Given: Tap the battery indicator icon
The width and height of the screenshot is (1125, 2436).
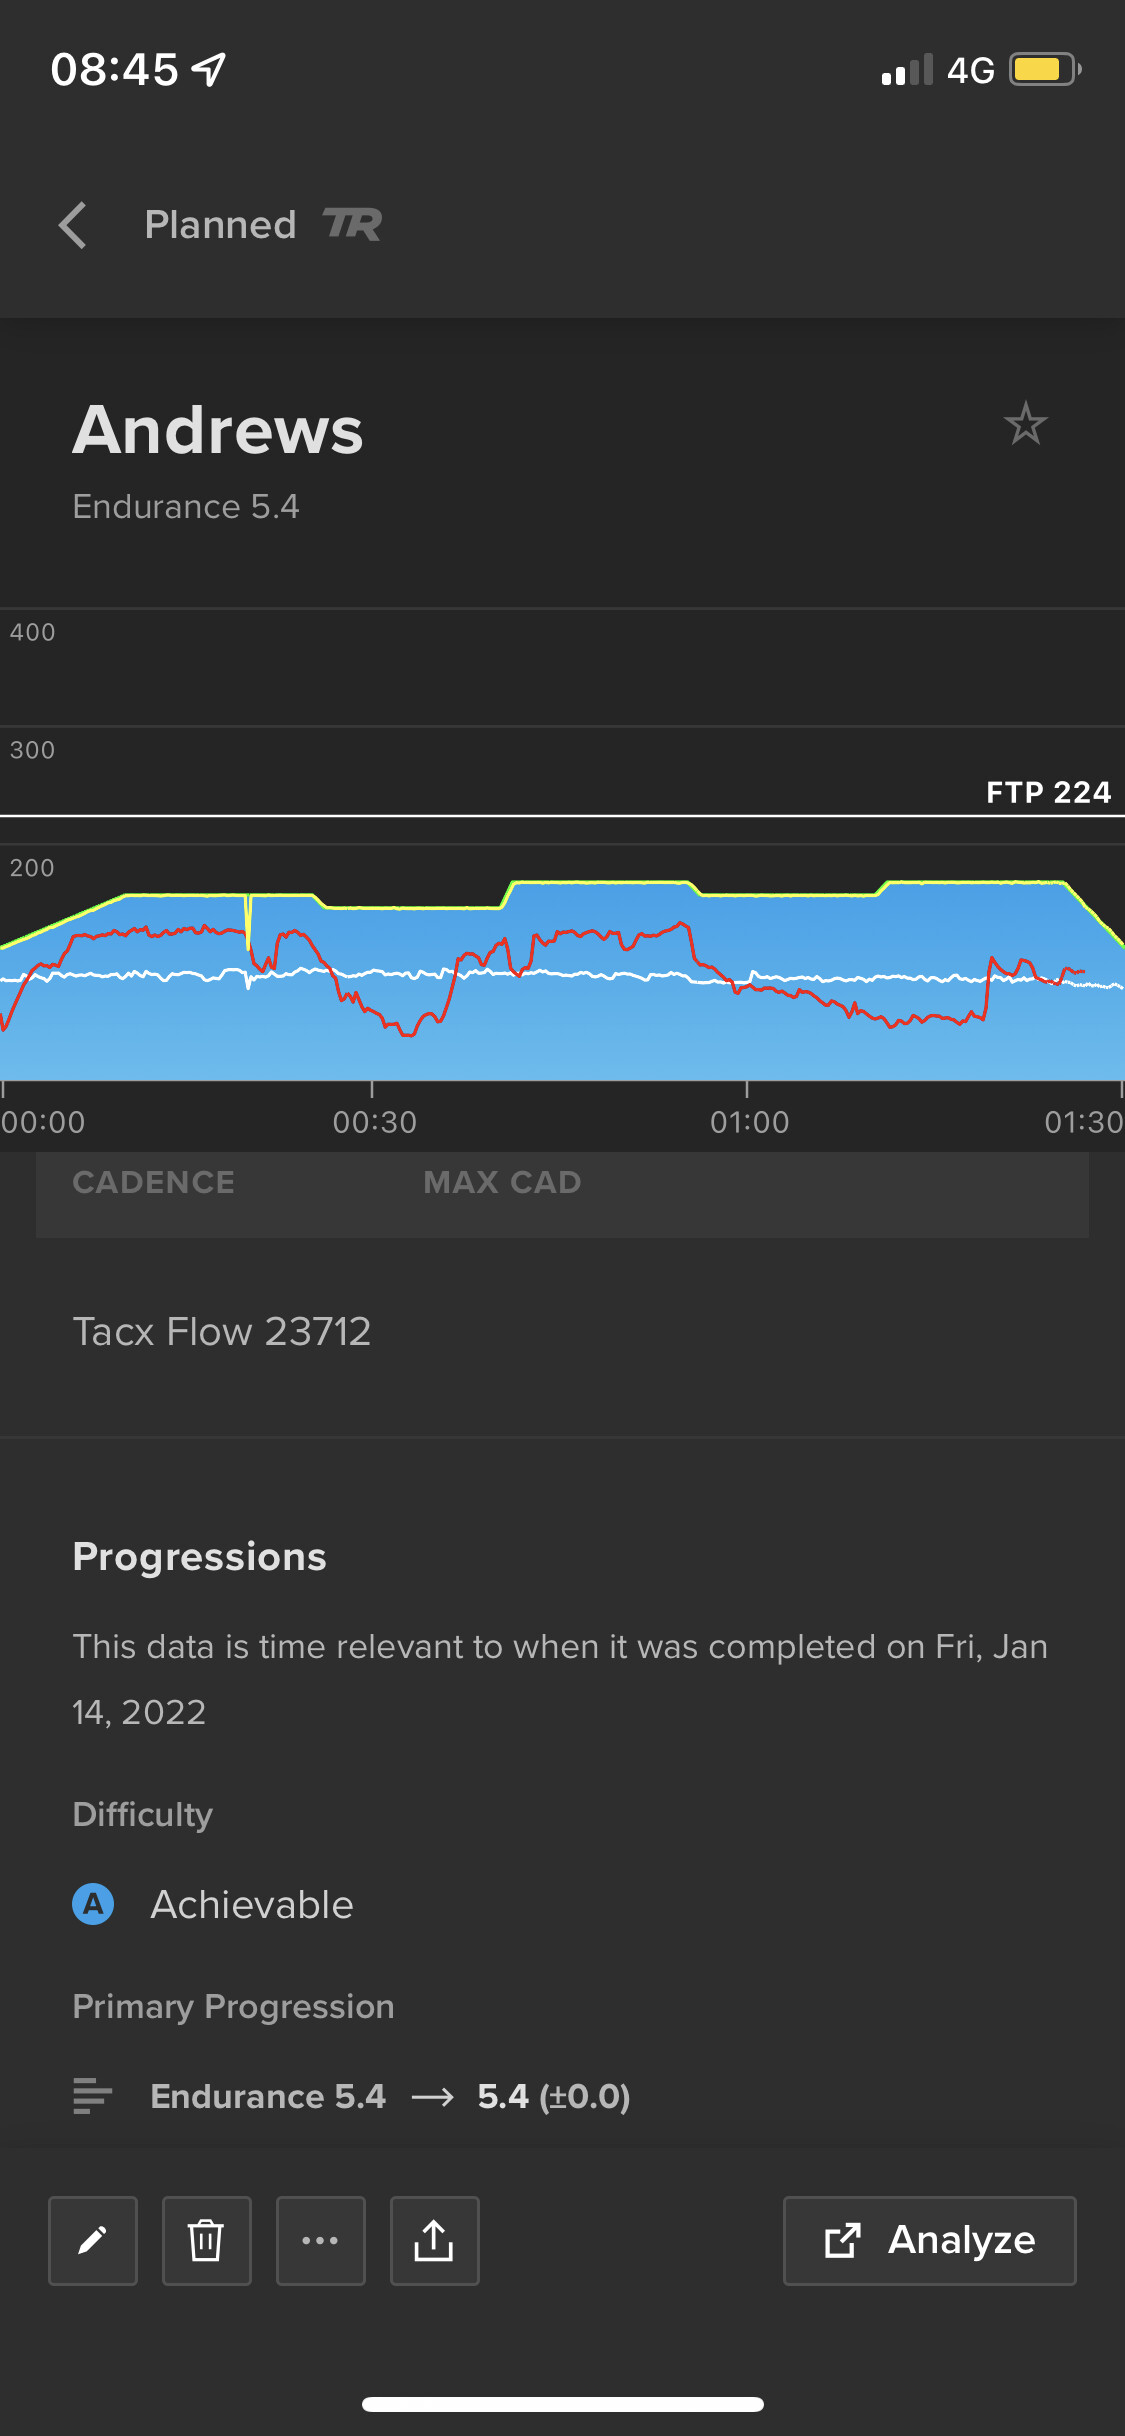Looking at the screenshot, I should coord(1044,69).
